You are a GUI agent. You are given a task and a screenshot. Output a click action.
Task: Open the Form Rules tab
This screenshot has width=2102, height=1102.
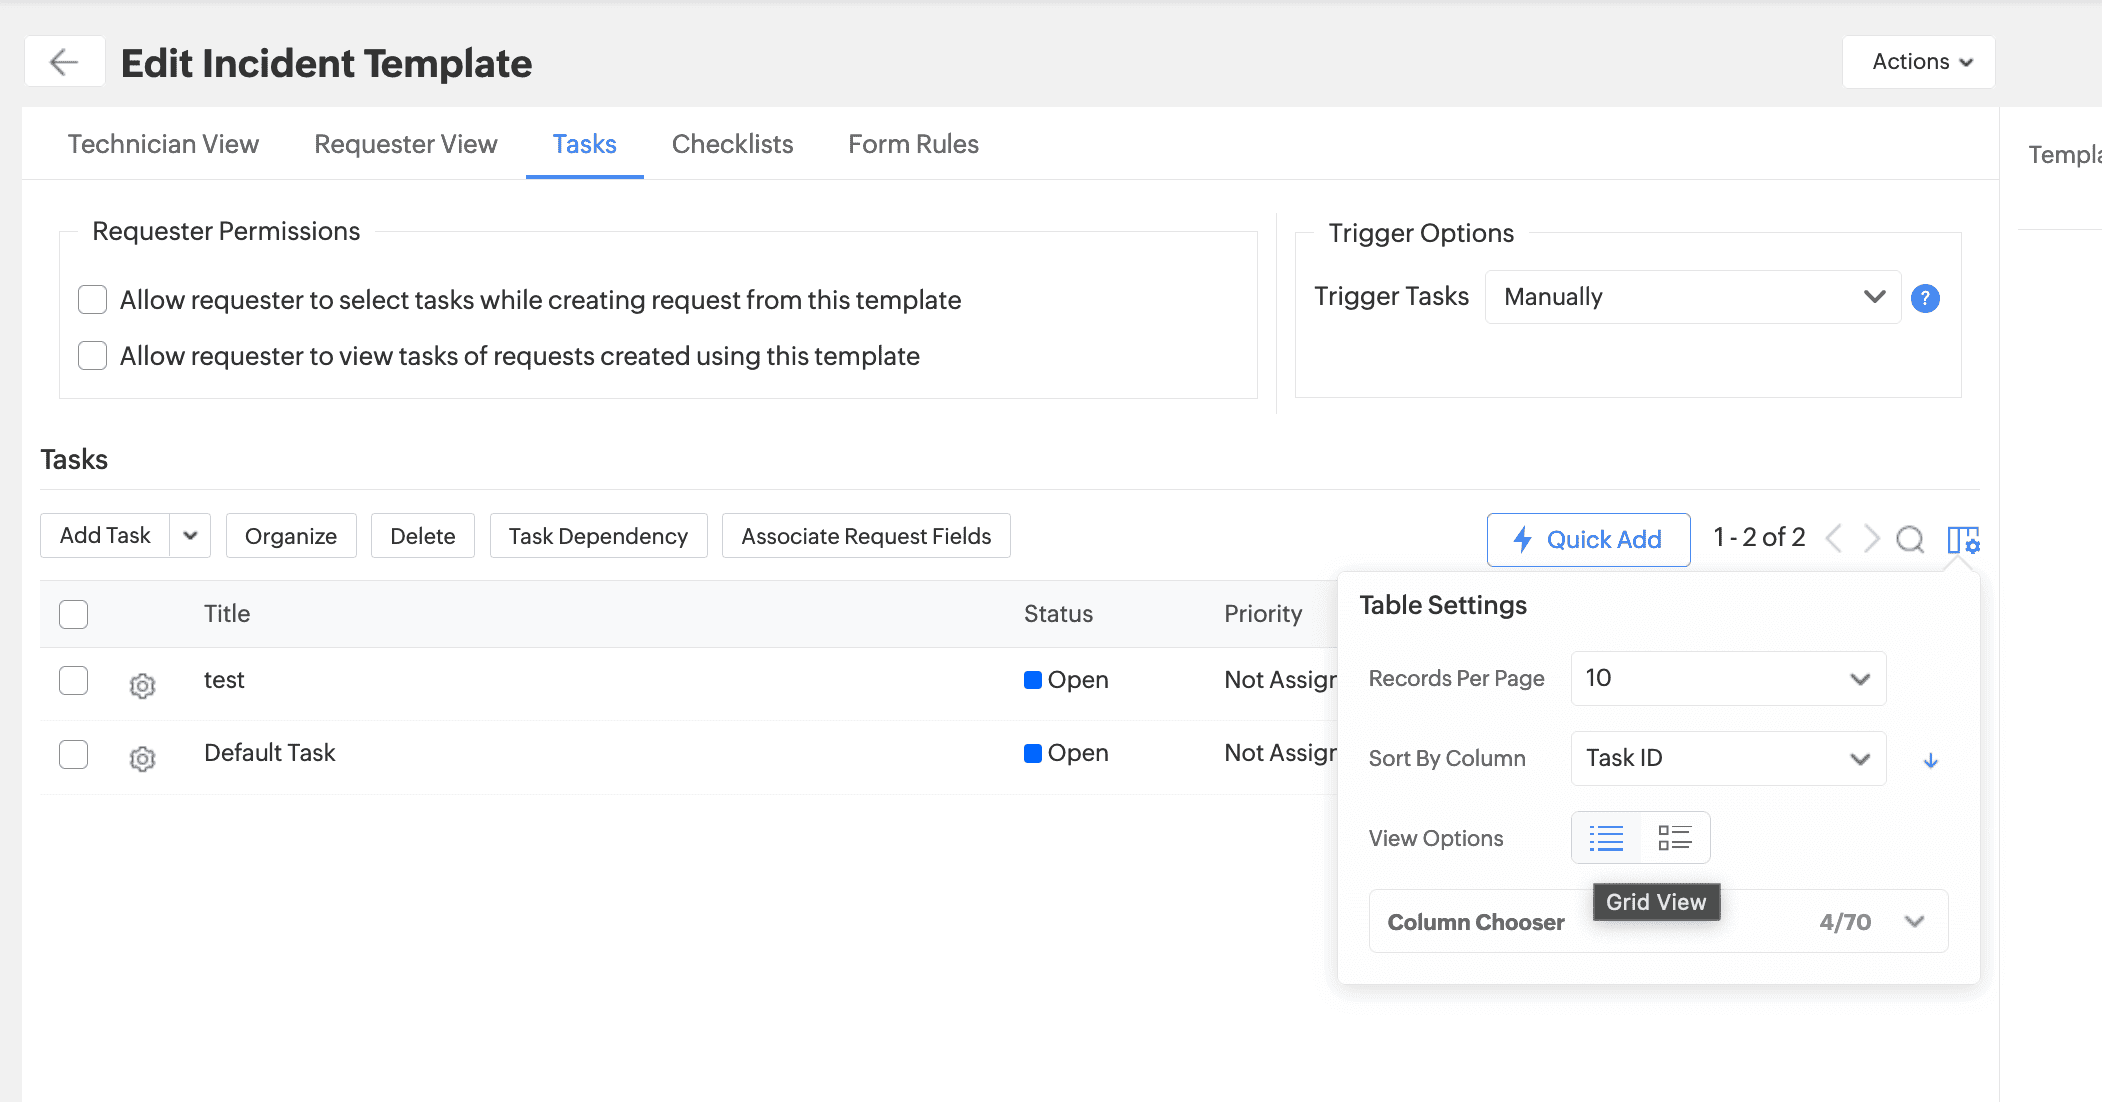tap(913, 144)
